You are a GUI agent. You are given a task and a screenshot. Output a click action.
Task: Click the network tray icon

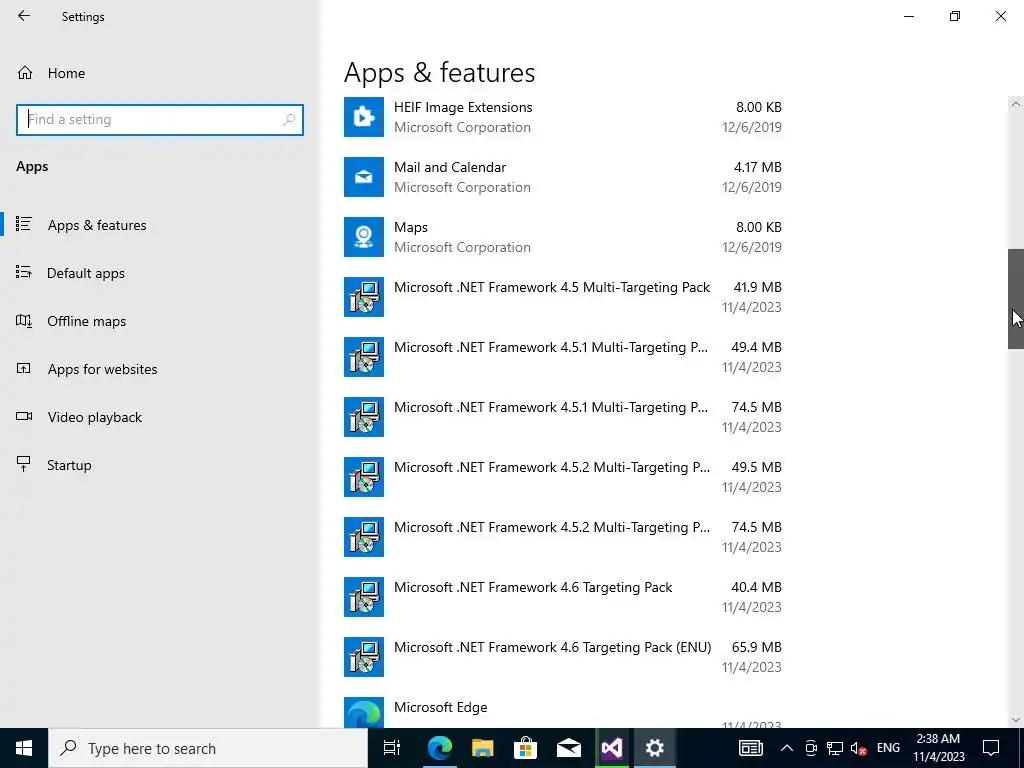point(835,748)
